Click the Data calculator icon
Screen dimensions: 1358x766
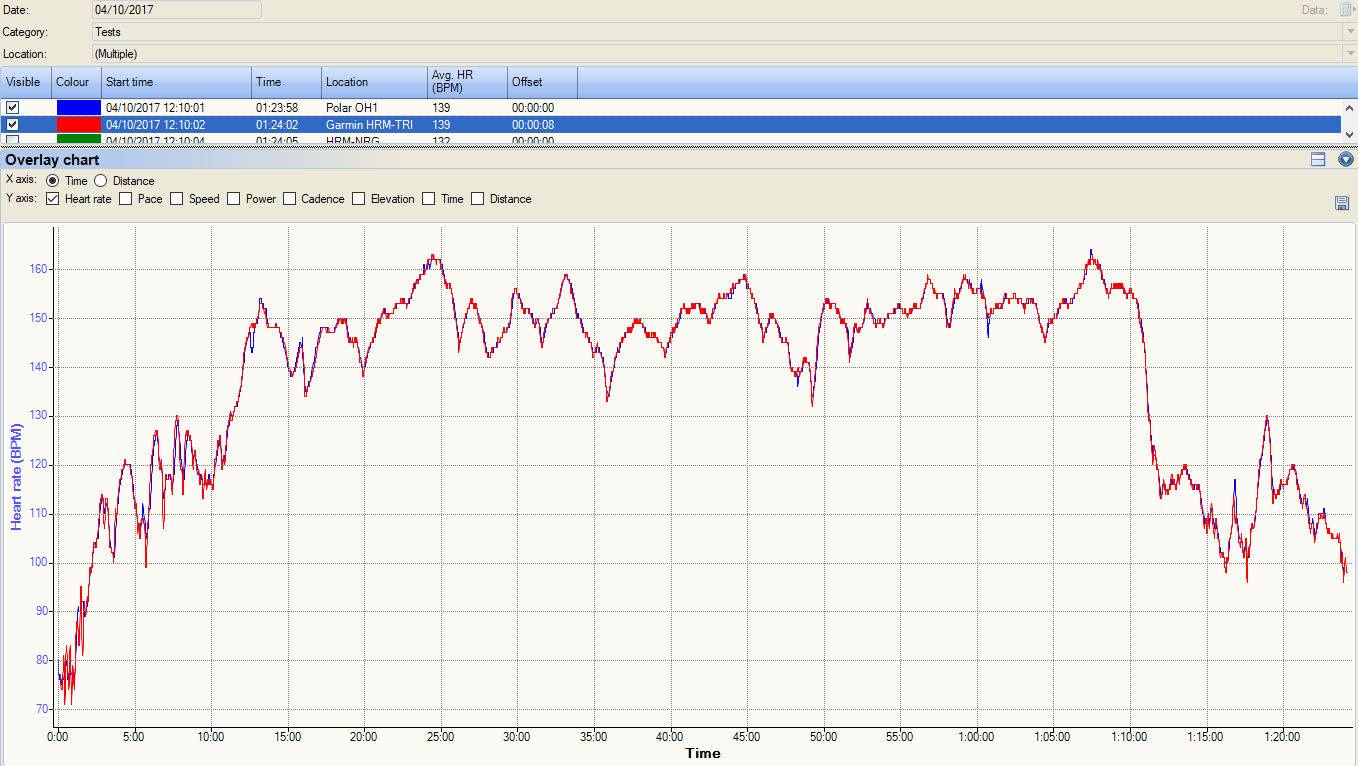pyautogui.click(x=1345, y=10)
